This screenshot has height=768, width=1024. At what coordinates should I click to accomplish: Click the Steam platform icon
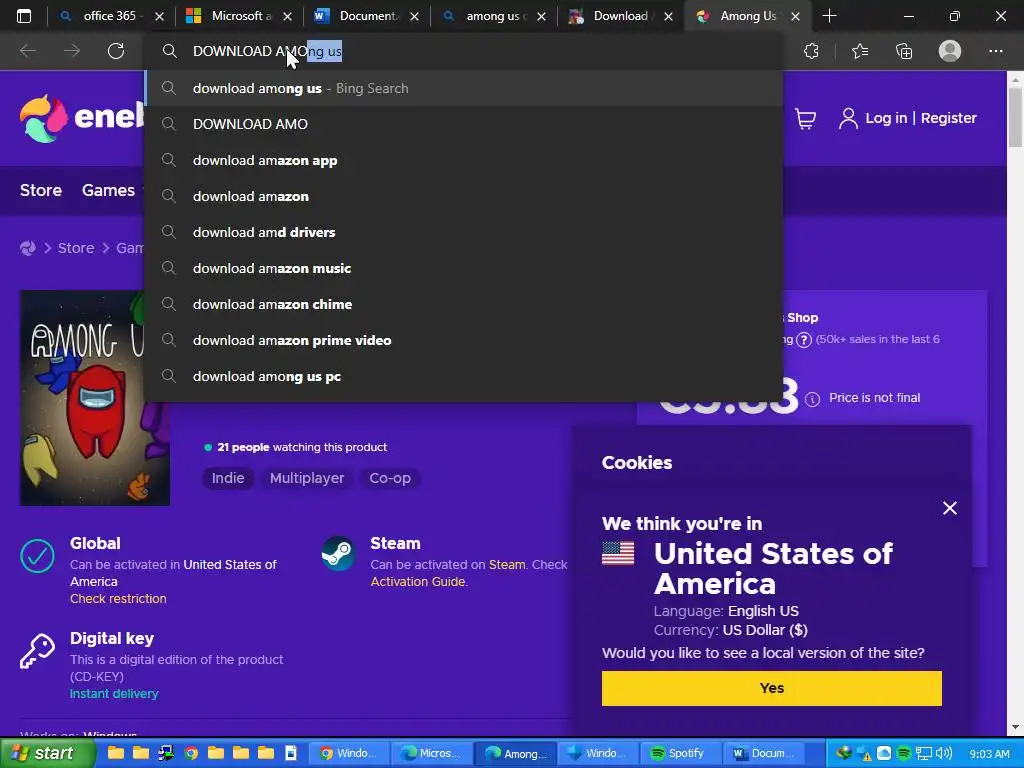[x=338, y=554]
